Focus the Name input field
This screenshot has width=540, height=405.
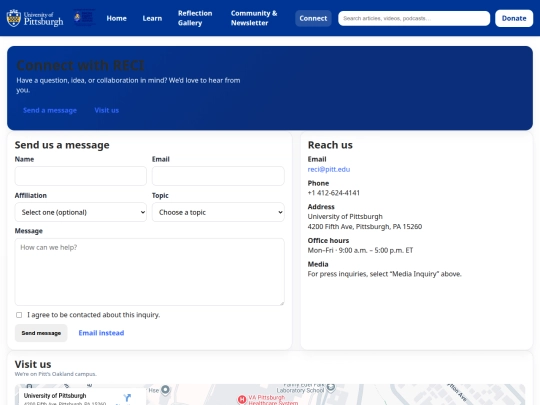click(x=81, y=176)
